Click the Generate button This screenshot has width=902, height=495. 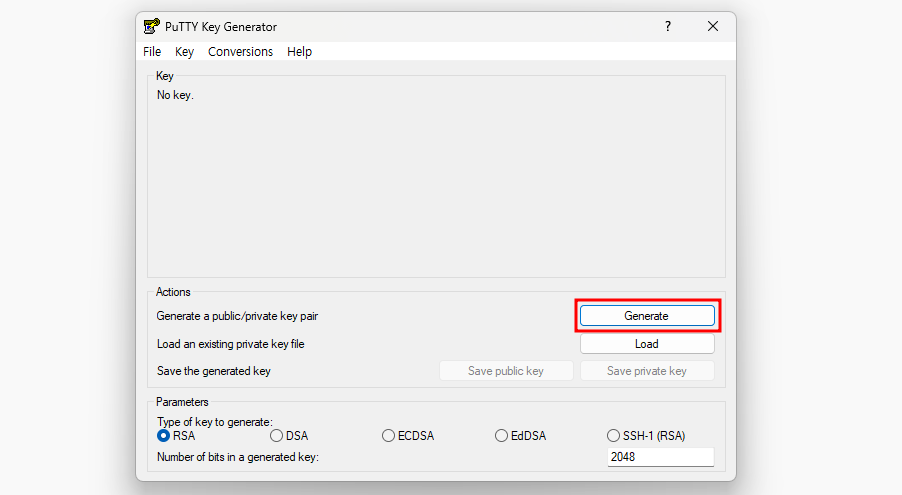(x=647, y=315)
